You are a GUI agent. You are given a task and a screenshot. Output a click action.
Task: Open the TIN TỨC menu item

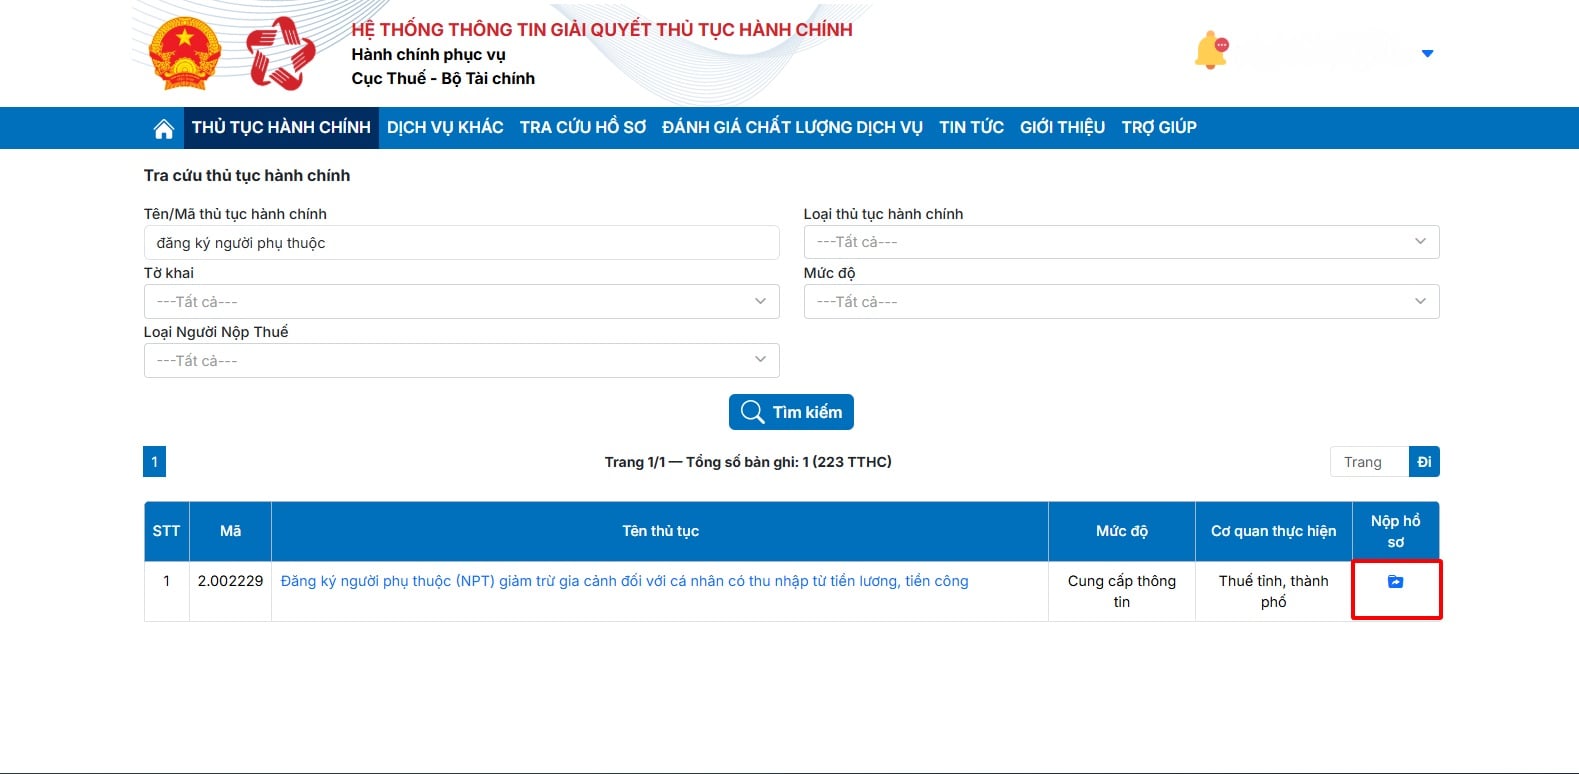tap(971, 128)
